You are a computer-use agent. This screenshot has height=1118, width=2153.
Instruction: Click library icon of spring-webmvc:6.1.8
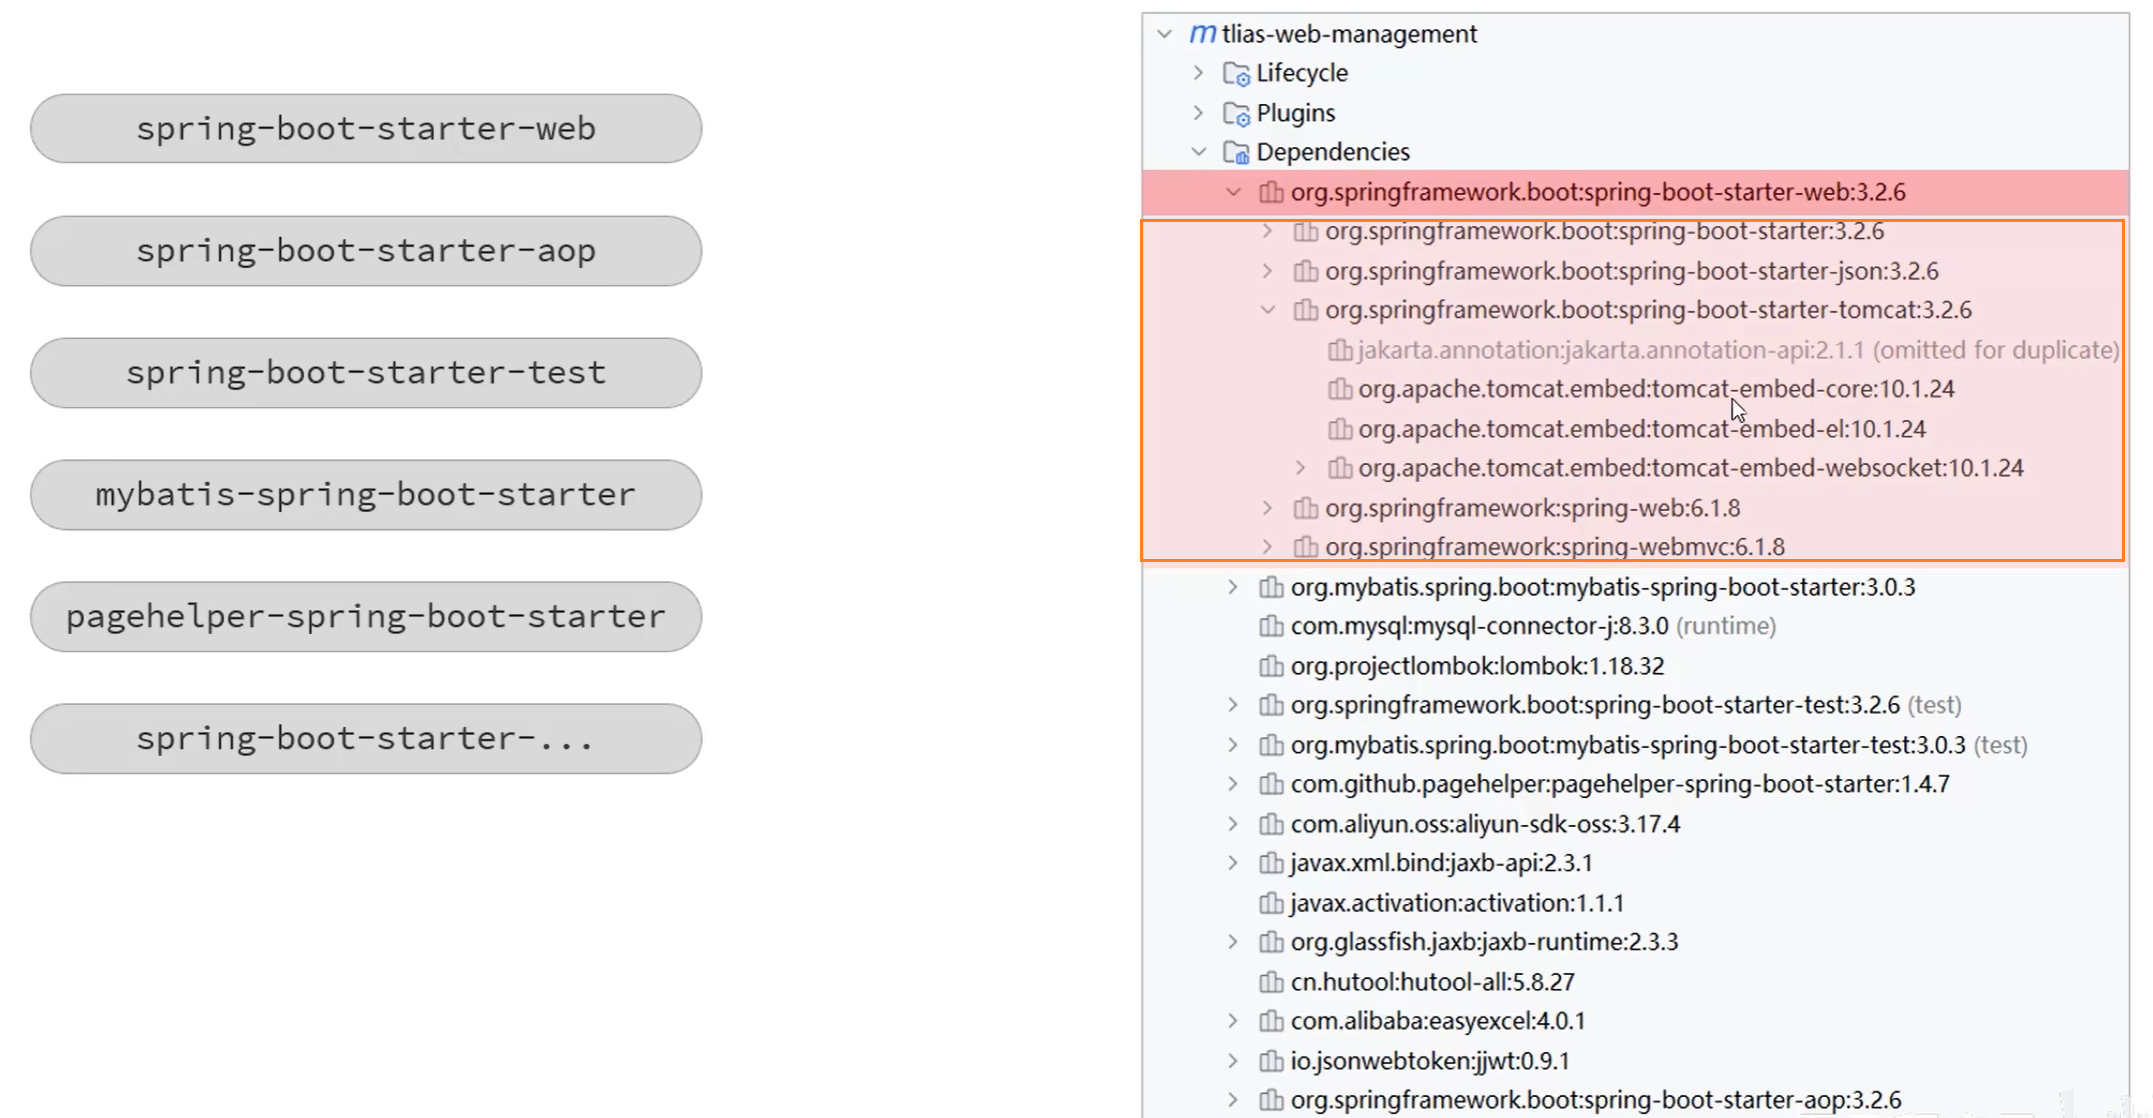pyautogui.click(x=1305, y=547)
